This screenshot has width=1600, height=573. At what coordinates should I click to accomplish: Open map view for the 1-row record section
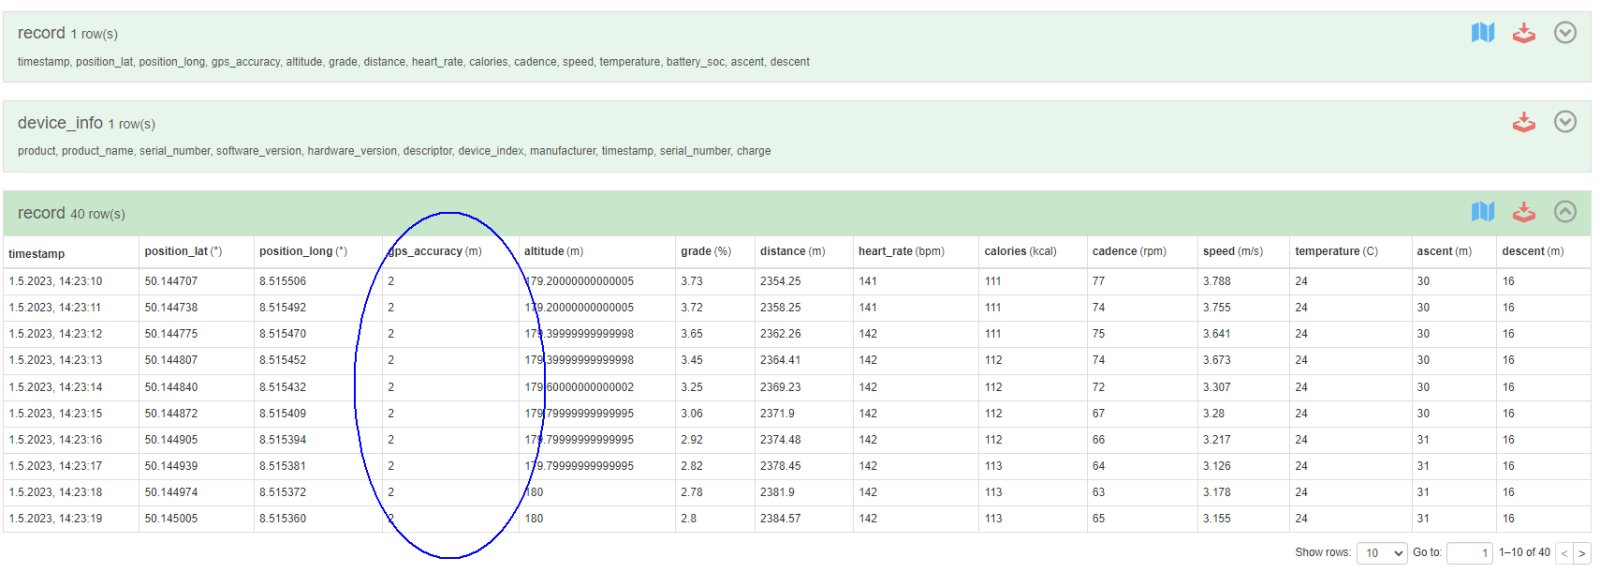pos(1482,33)
